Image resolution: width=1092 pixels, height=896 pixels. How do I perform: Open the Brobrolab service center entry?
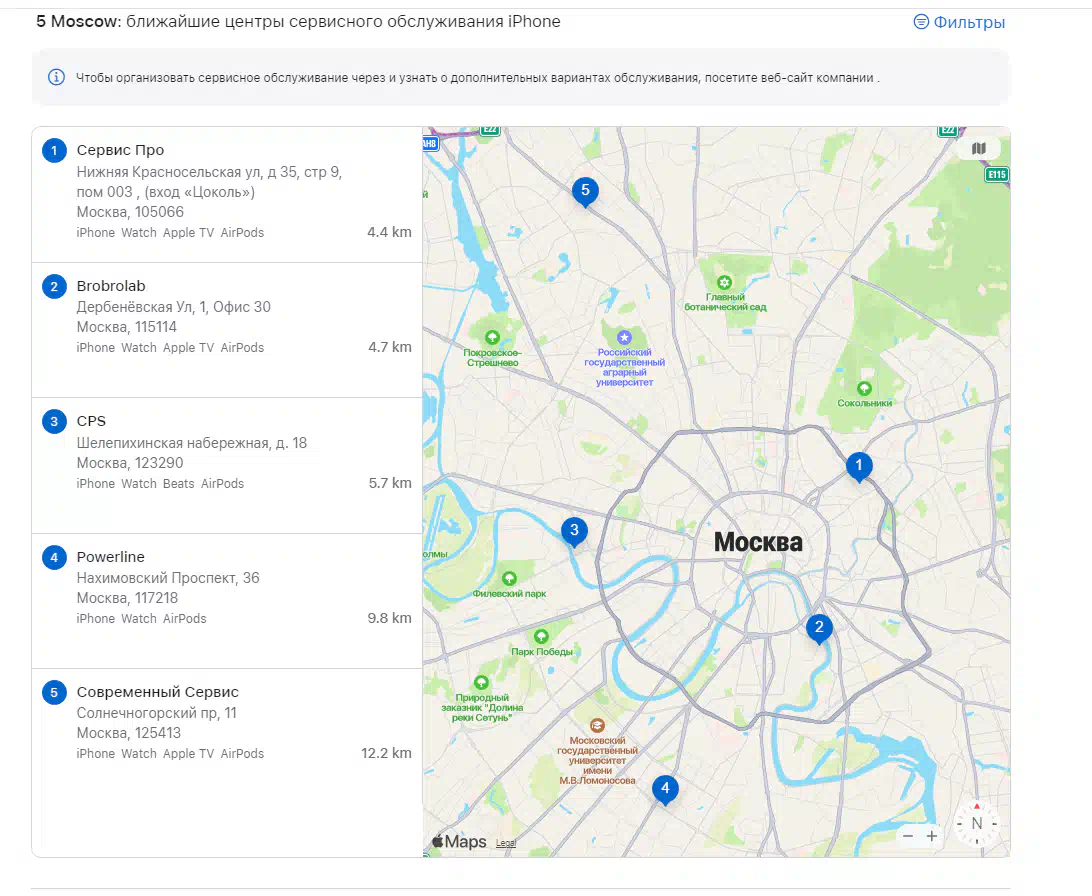(x=227, y=330)
